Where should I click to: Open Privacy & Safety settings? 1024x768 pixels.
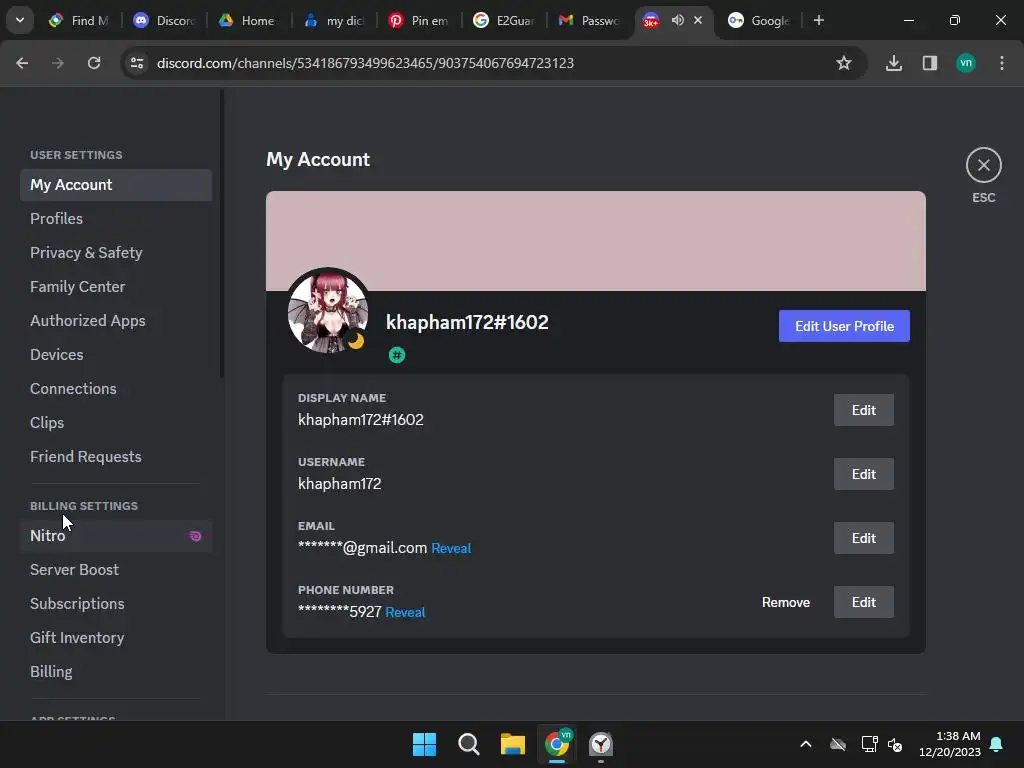coord(116,253)
